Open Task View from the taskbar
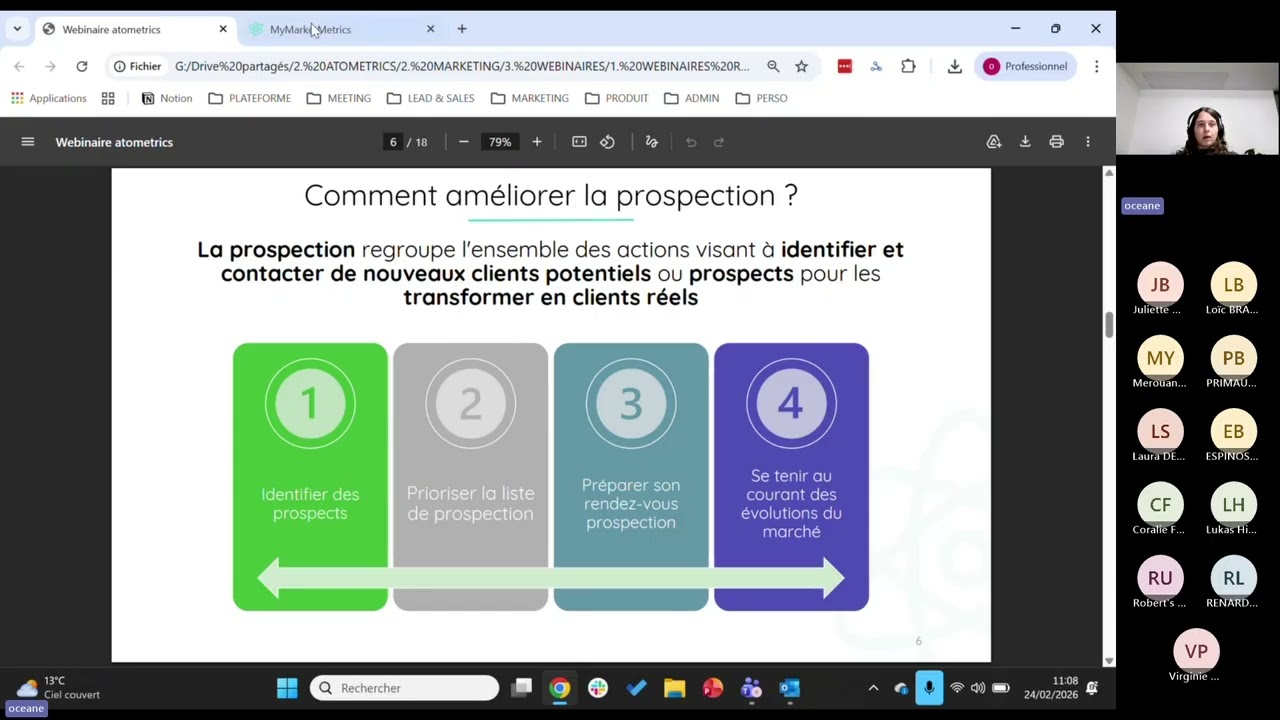1280x720 pixels. point(522,688)
